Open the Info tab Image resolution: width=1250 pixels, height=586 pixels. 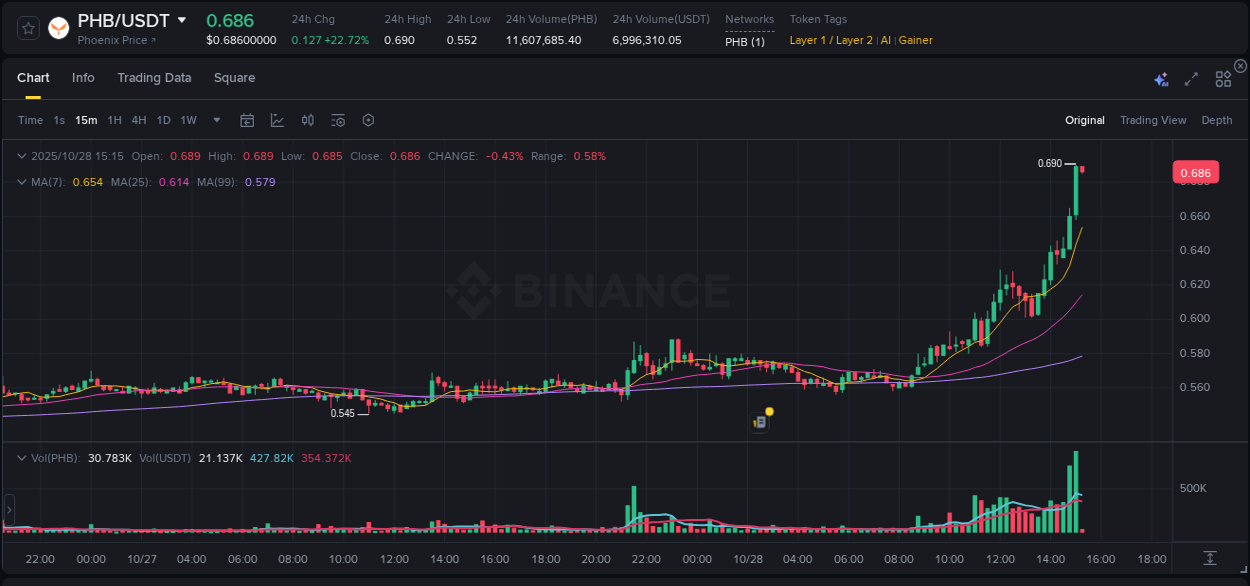[x=83, y=78]
